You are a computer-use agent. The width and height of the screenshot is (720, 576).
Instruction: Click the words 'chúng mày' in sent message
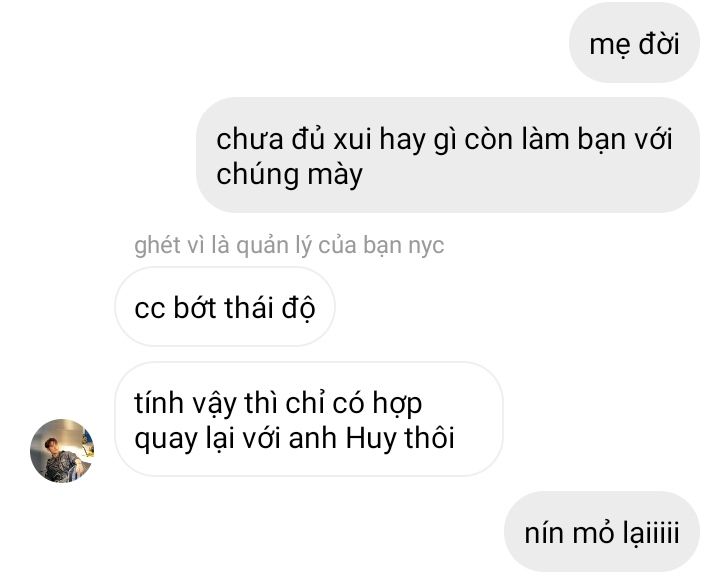pos(289,175)
